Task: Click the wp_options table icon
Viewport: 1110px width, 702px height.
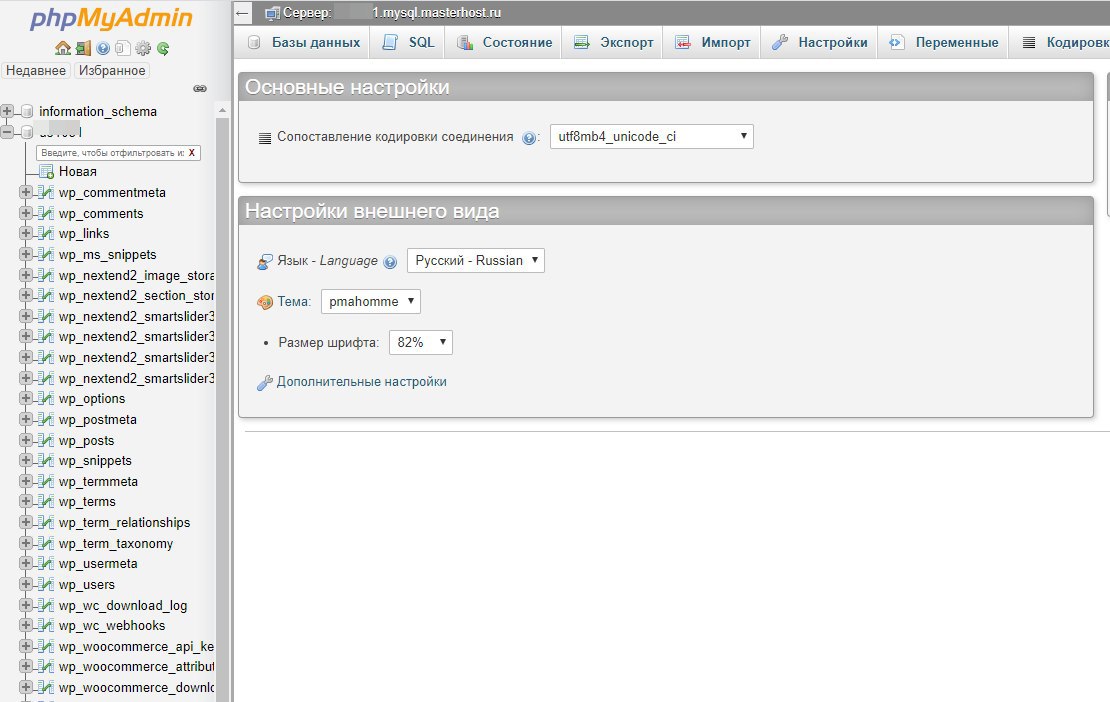Action: 46,398
